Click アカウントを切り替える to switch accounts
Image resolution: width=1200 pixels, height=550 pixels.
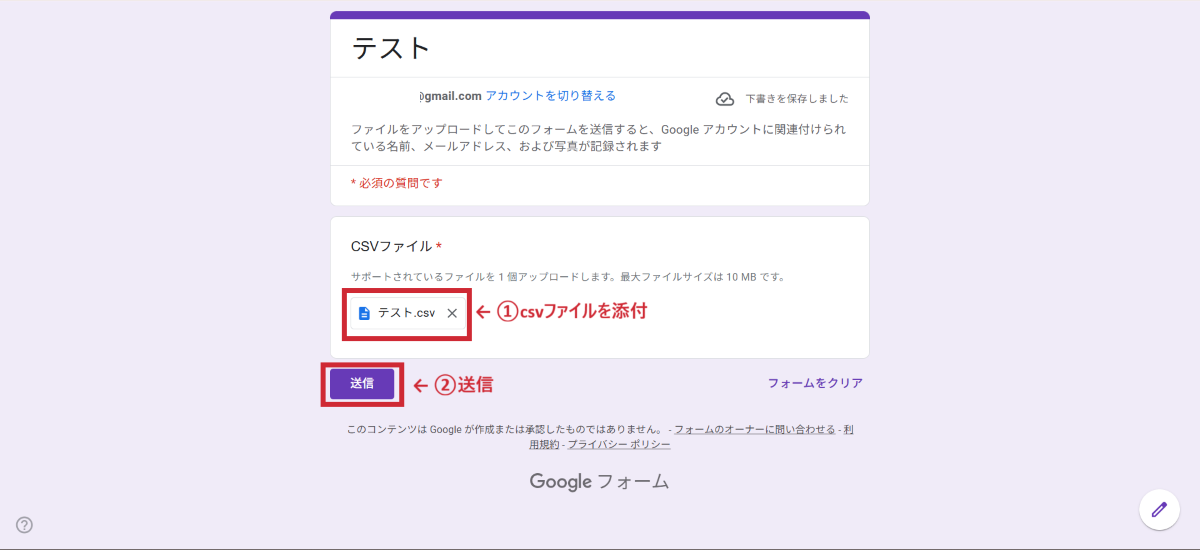[550, 96]
